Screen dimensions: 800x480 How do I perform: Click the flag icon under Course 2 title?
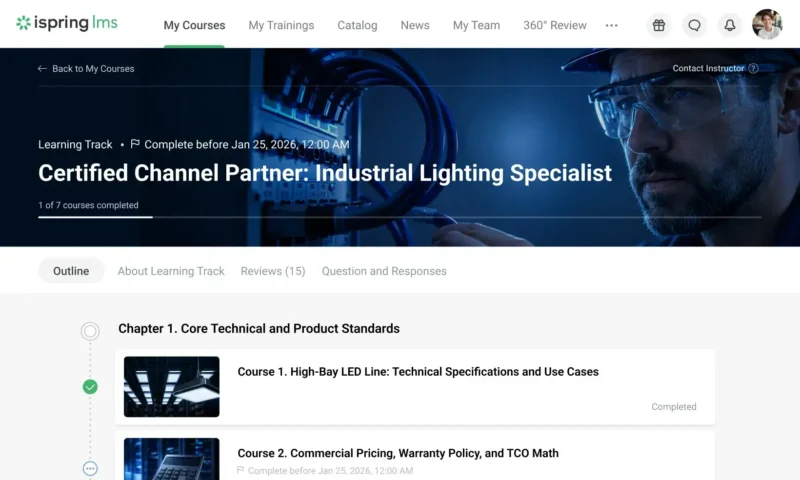(240, 470)
